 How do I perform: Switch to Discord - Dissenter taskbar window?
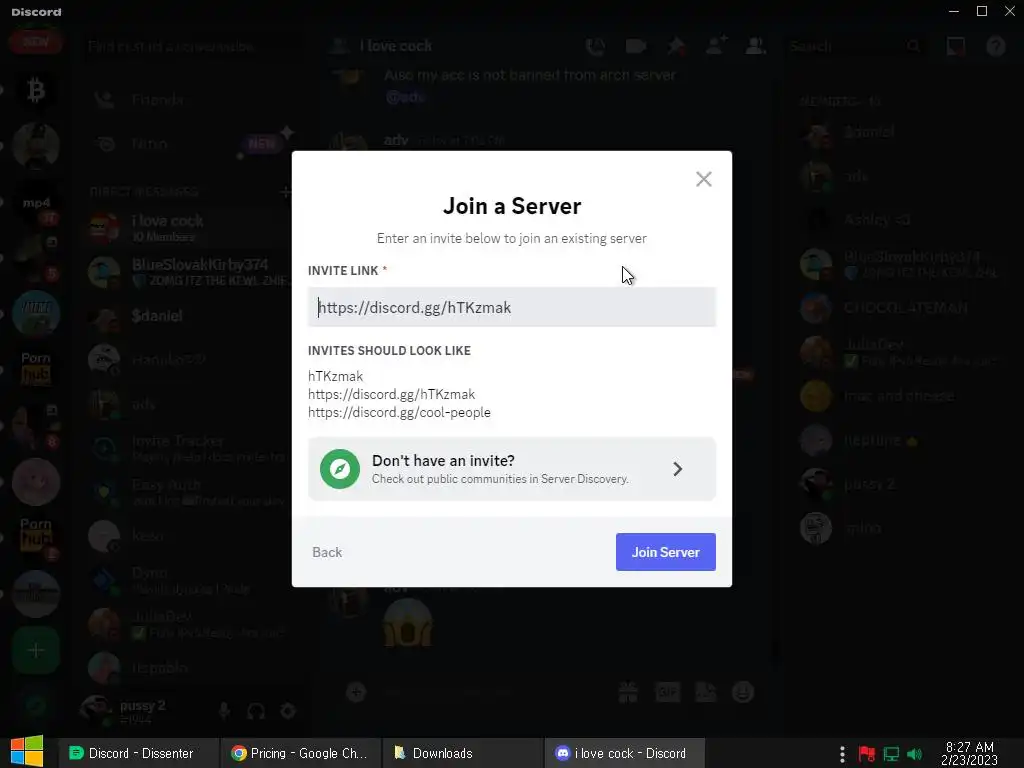pos(138,753)
